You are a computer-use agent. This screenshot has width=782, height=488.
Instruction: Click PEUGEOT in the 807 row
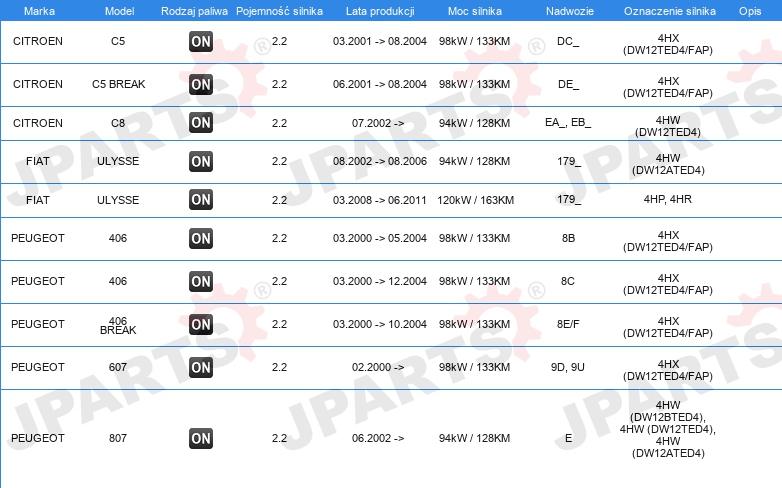[38, 438]
